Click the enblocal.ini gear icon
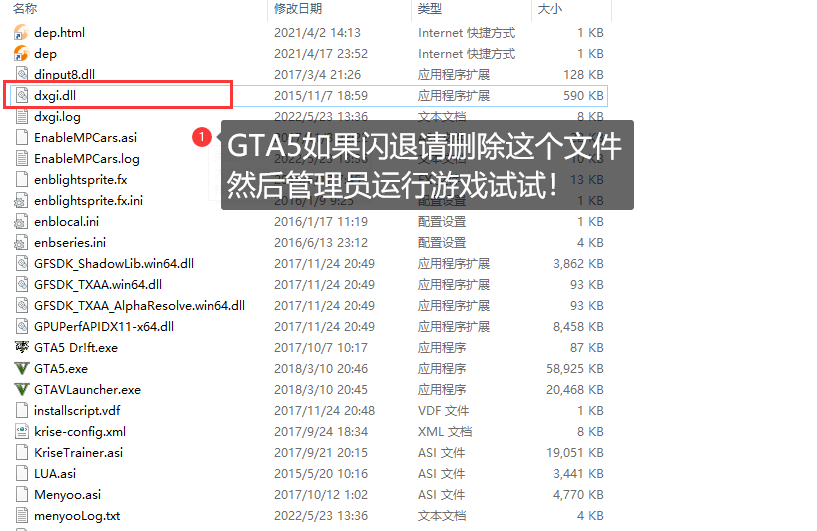Screen dimensions: 817x531 (21, 221)
